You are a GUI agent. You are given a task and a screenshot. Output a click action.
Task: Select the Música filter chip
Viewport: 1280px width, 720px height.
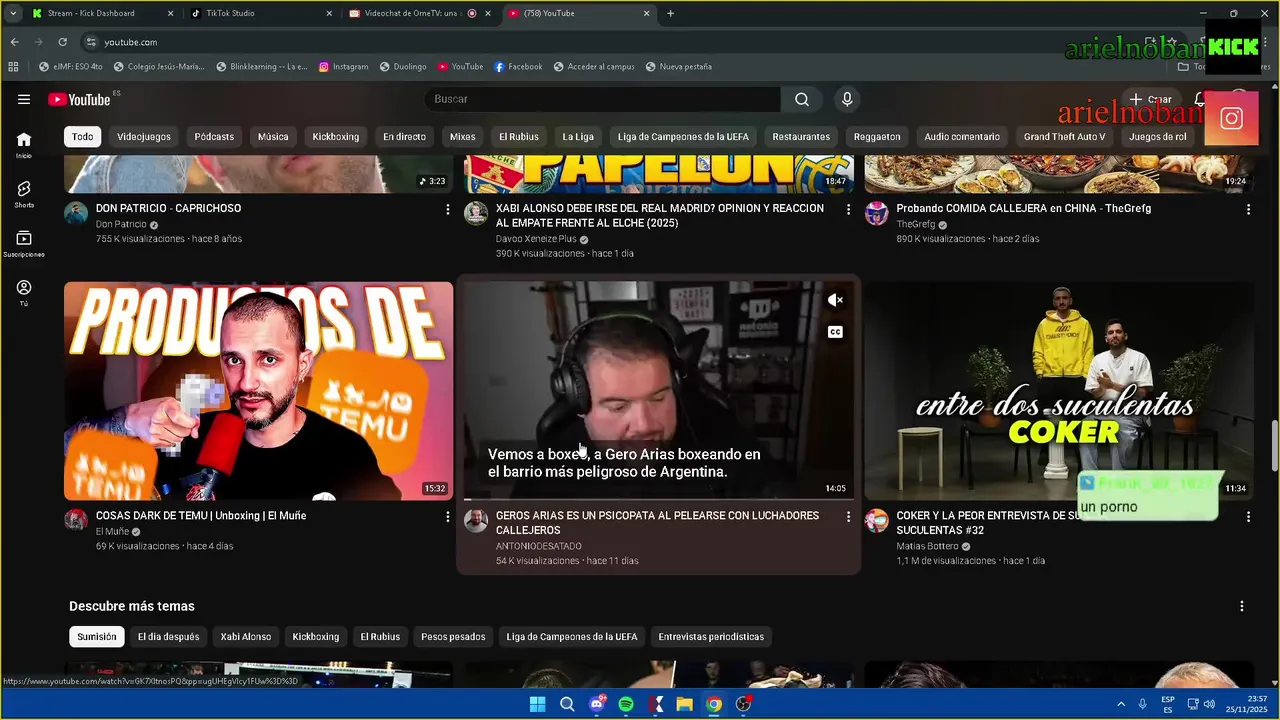tap(273, 137)
